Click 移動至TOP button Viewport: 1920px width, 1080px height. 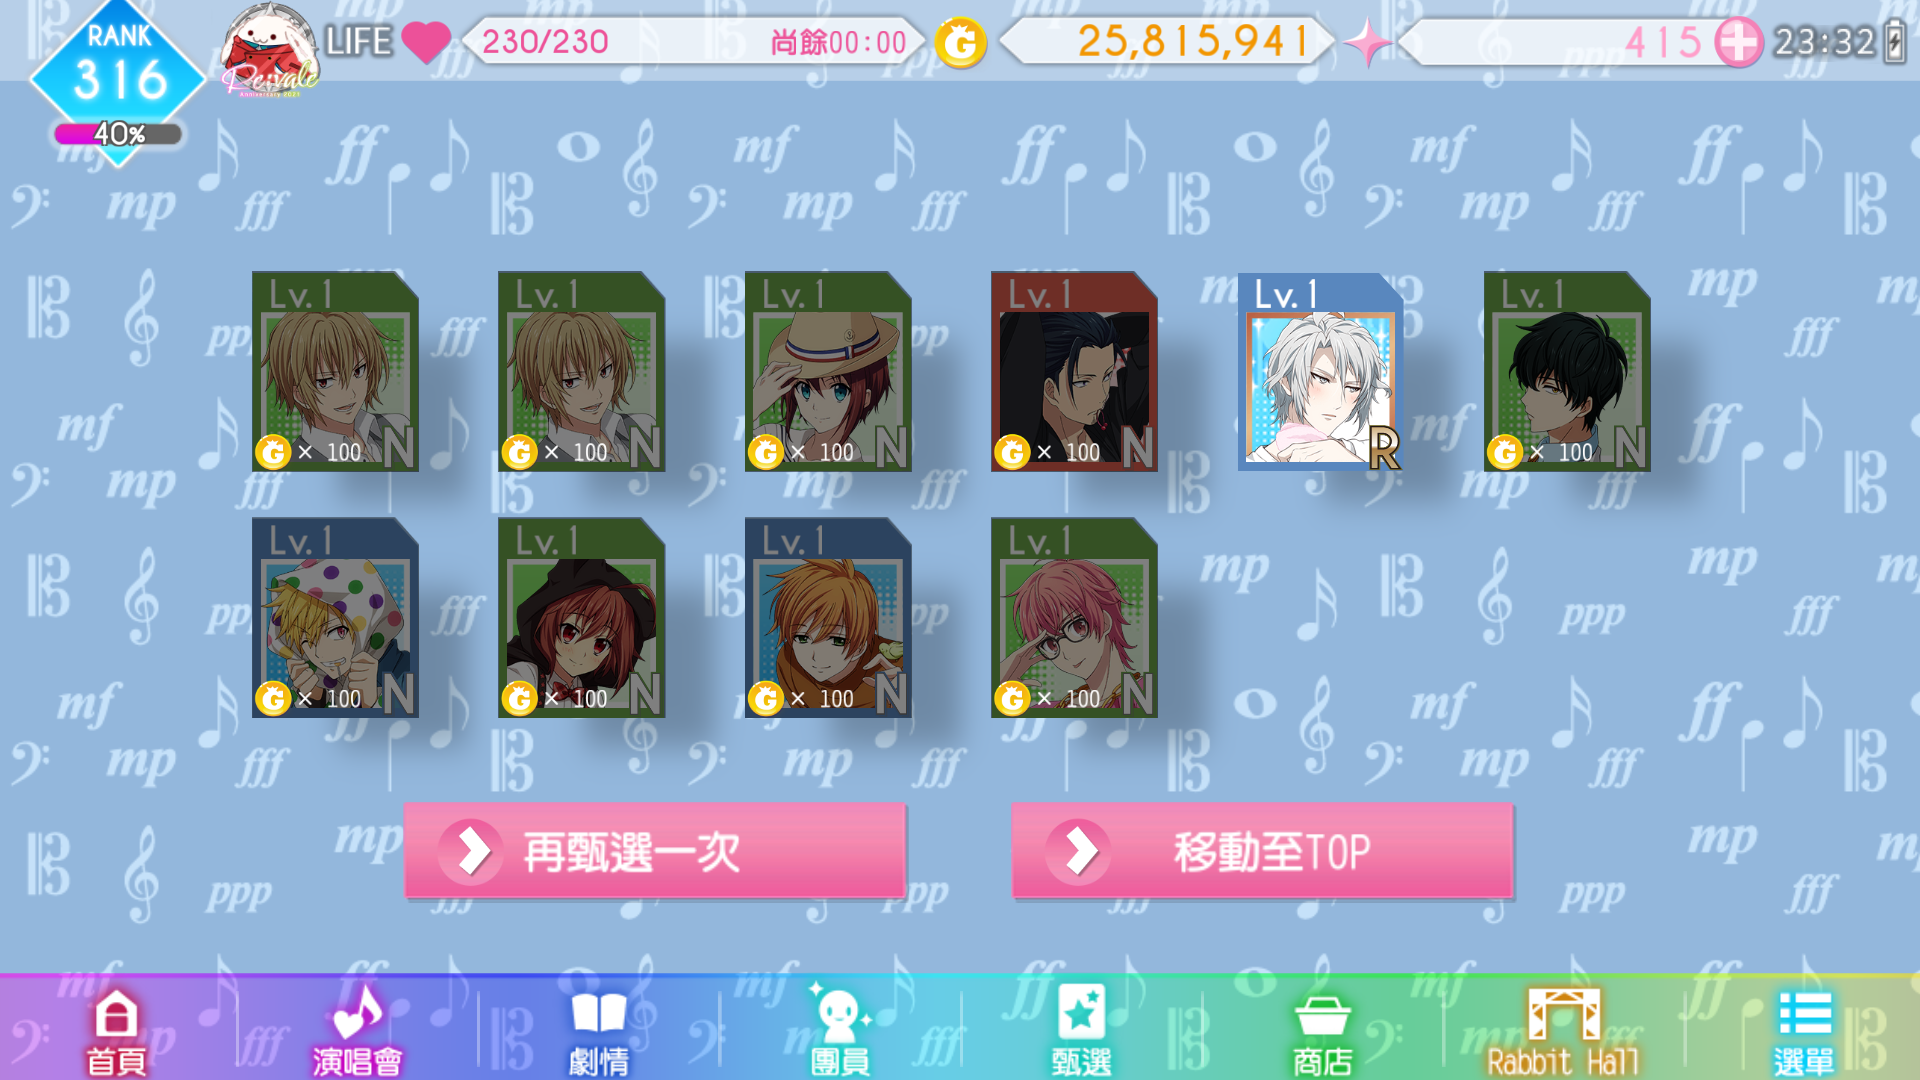point(1262,851)
